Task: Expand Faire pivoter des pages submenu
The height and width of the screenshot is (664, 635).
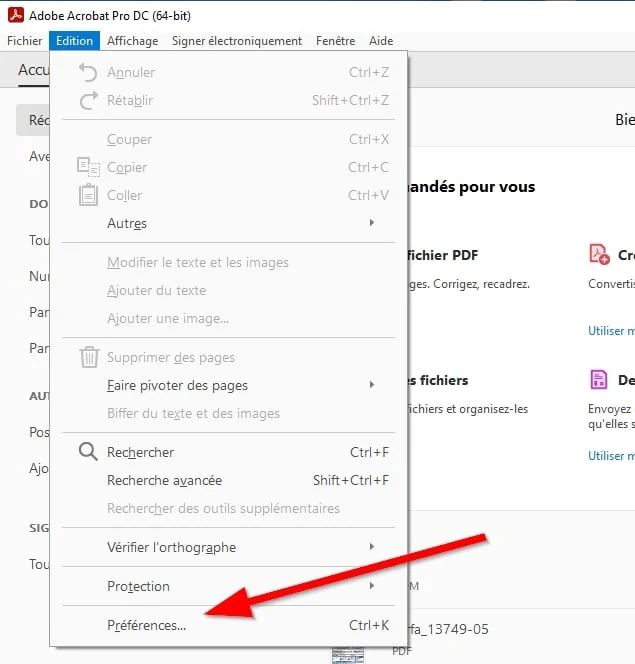Action: [x=372, y=385]
